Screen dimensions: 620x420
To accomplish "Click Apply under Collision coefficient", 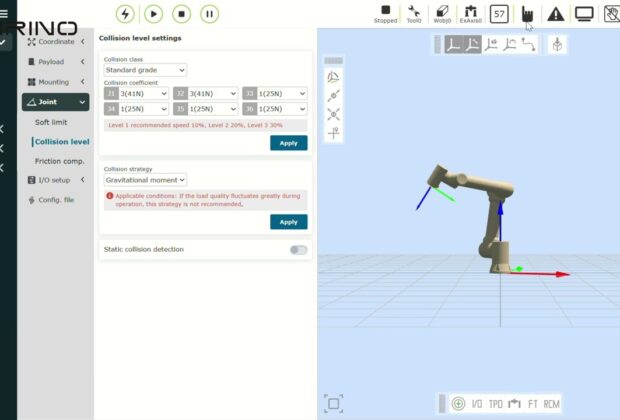I will 288,143.
